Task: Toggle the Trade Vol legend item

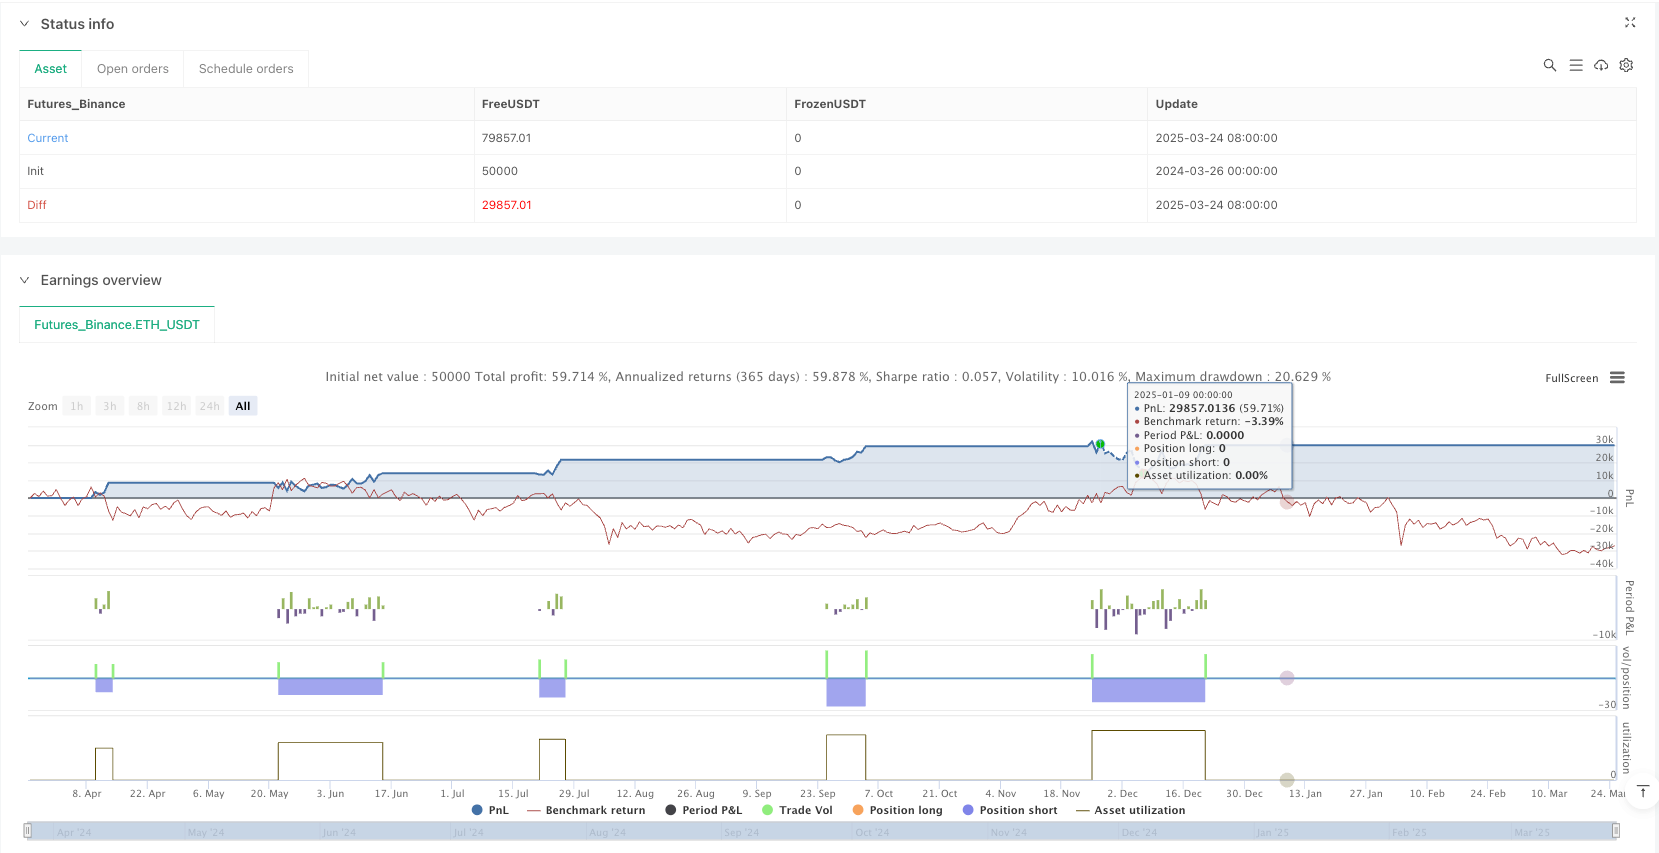Action: tap(797, 810)
